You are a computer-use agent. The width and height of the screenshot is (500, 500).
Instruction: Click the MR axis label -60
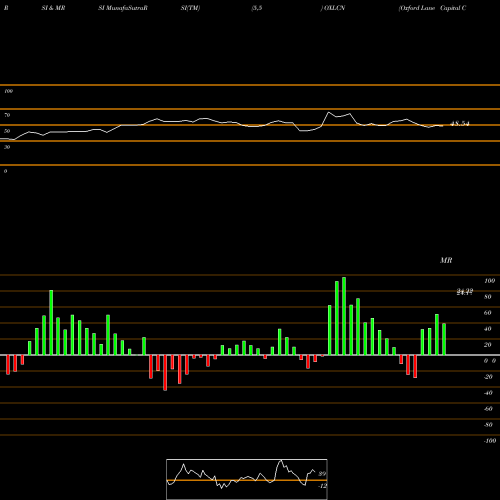click(488, 409)
